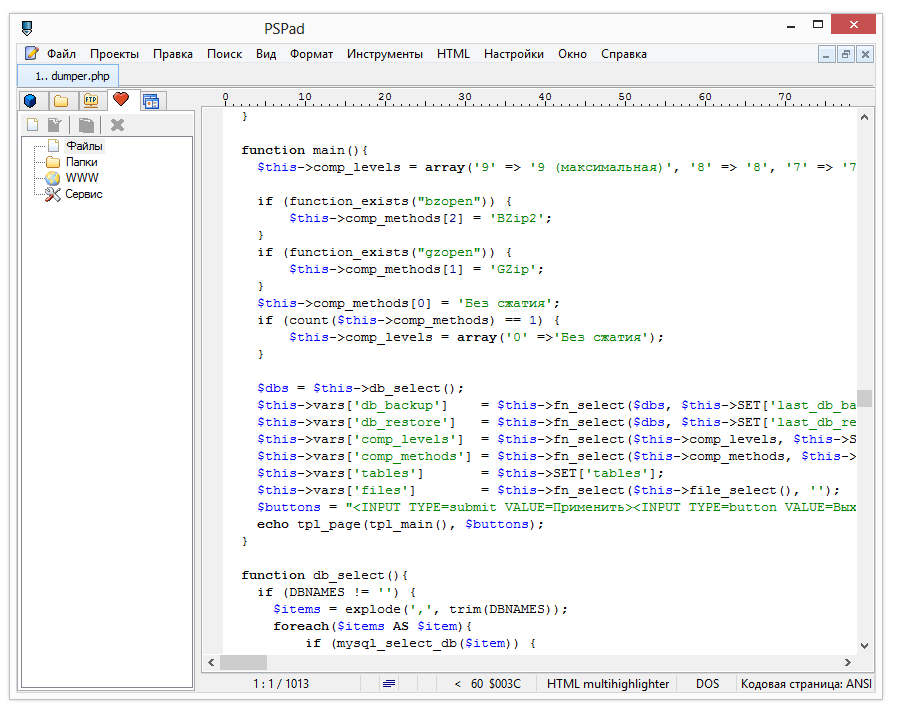Image resolution: width=899 pixels, height=712 pixels.
Task: Open the Файл menu
Action: coord(61,54)
